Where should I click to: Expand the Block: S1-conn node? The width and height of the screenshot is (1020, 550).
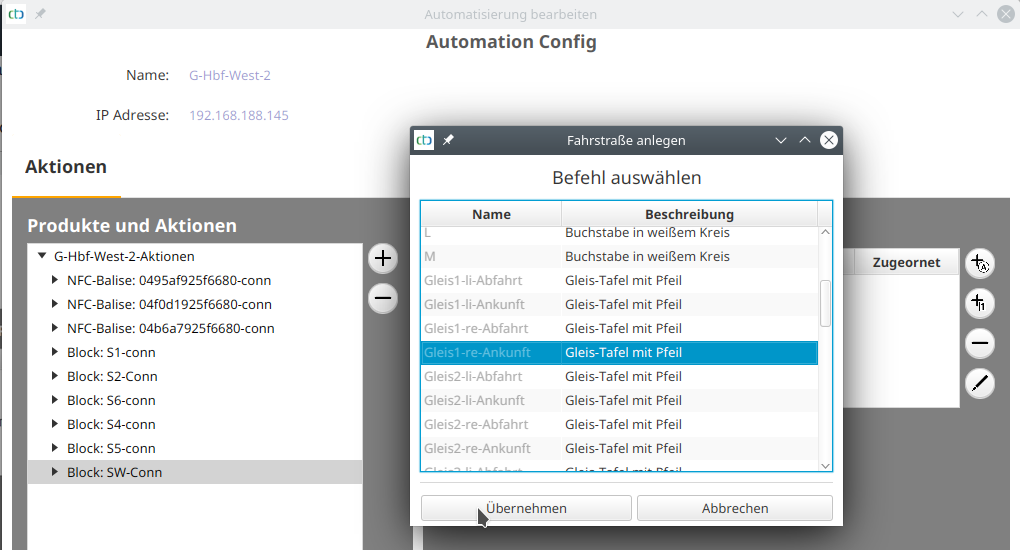pos(55,352)
